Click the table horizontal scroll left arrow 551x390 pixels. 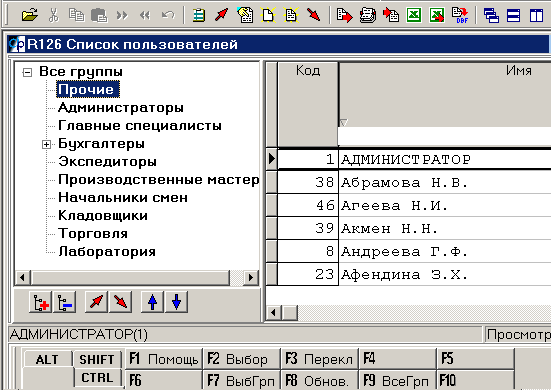click(x=274, y=312)
